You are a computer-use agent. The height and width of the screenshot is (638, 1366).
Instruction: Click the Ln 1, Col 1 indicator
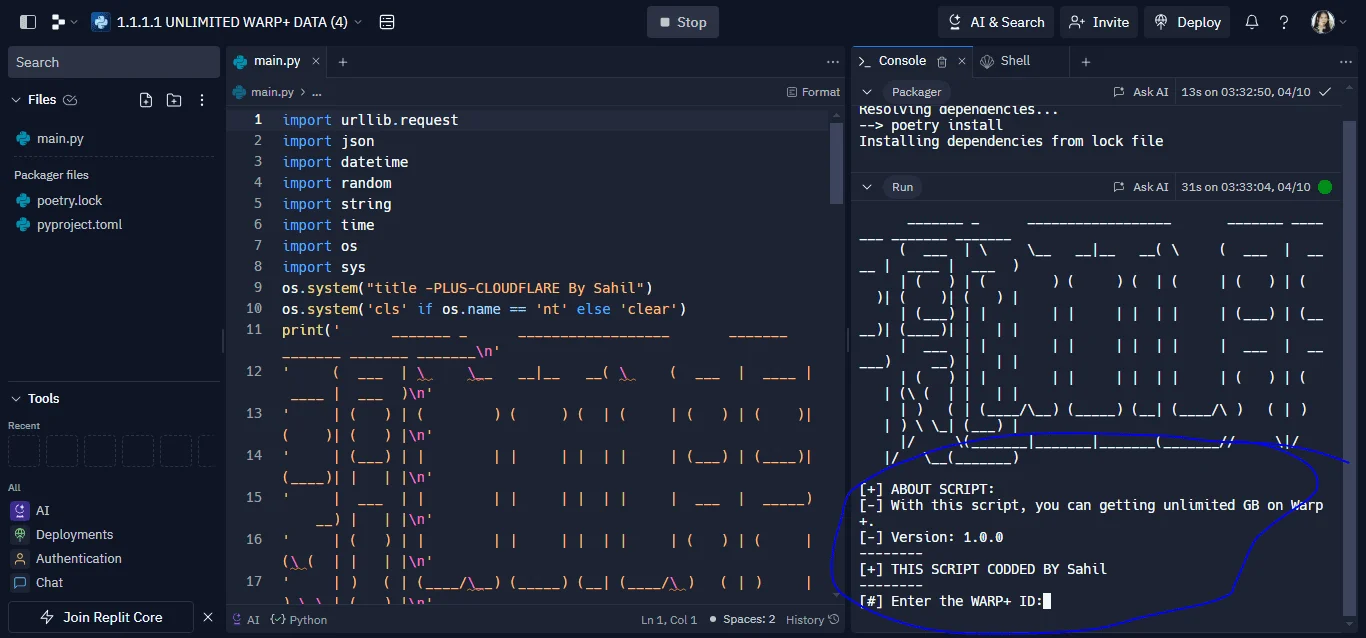(669, 620)
